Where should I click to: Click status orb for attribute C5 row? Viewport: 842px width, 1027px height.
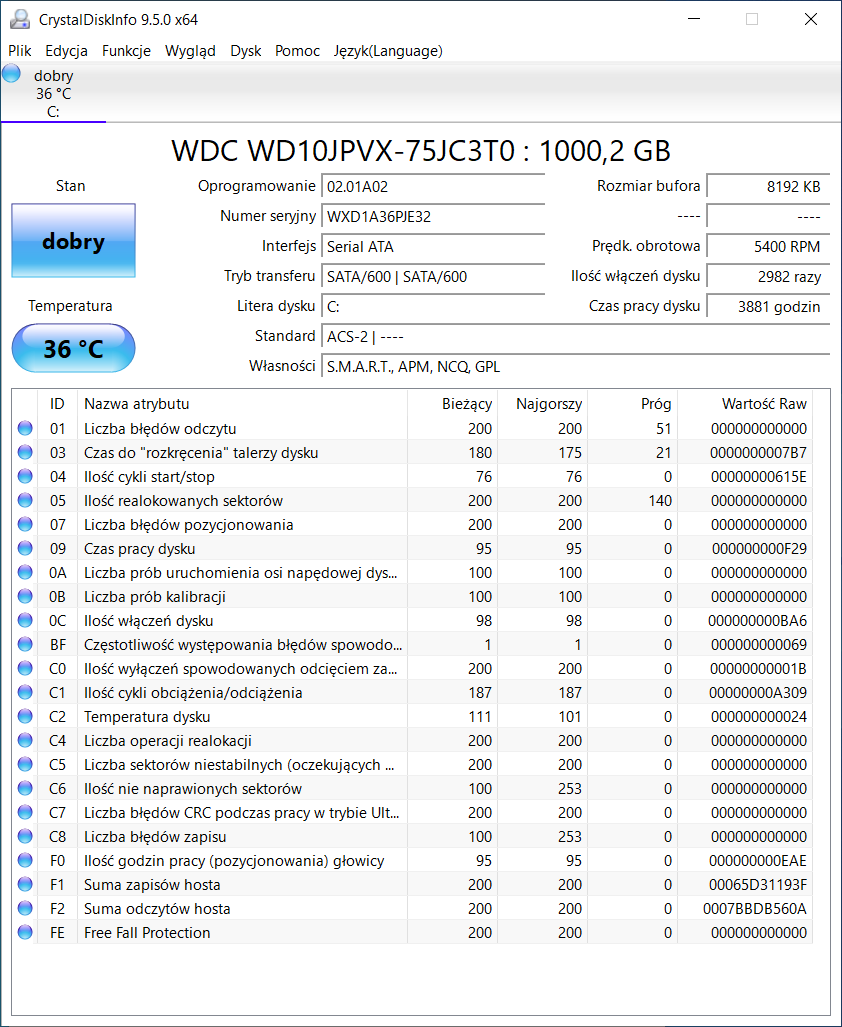[25, 764]
